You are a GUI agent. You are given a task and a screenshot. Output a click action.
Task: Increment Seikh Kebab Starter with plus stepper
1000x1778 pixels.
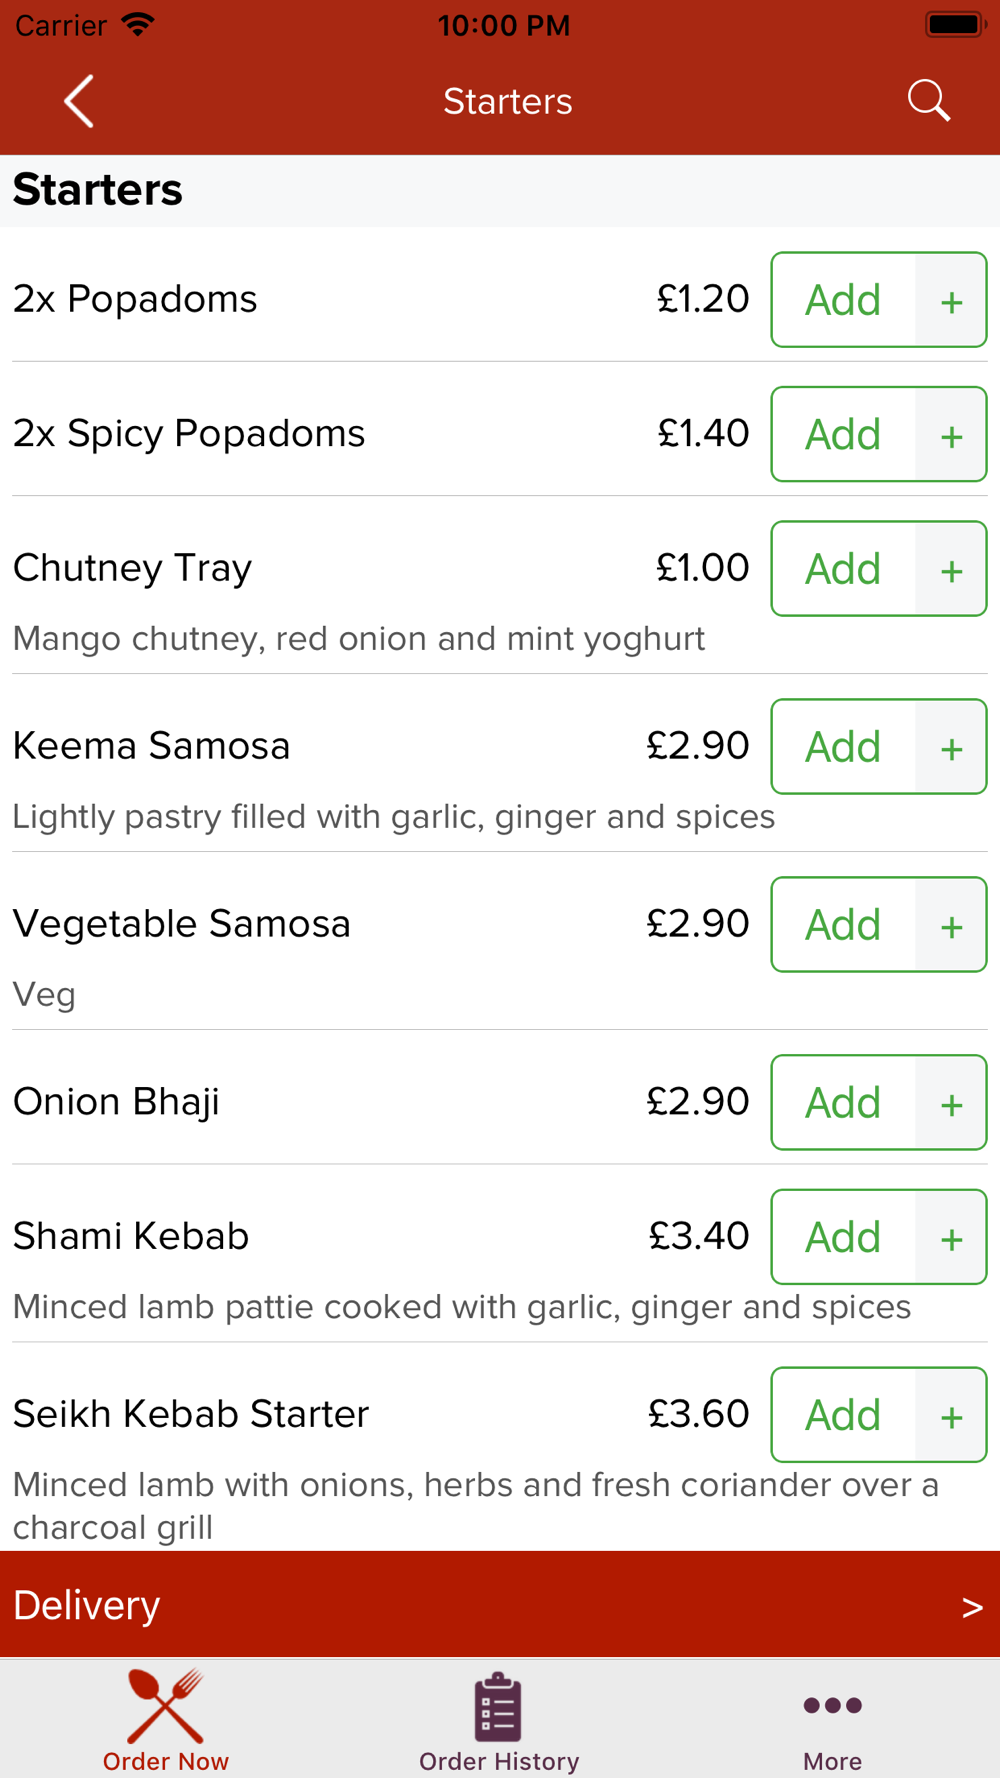click(x=951, y=1415)
